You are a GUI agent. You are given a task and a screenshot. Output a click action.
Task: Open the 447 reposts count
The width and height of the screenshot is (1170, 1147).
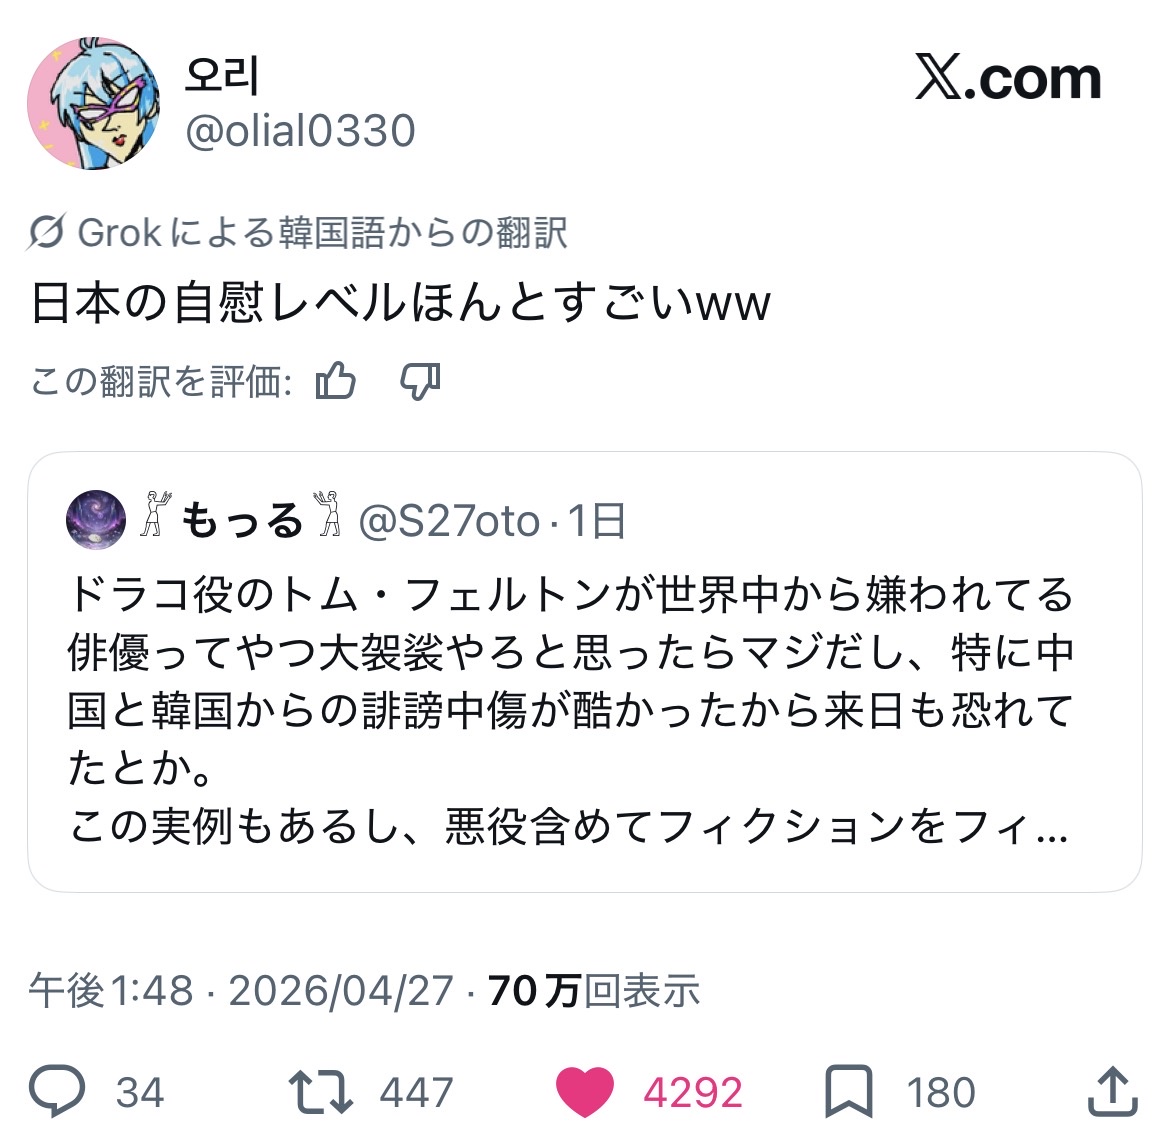click(416, 1093)
